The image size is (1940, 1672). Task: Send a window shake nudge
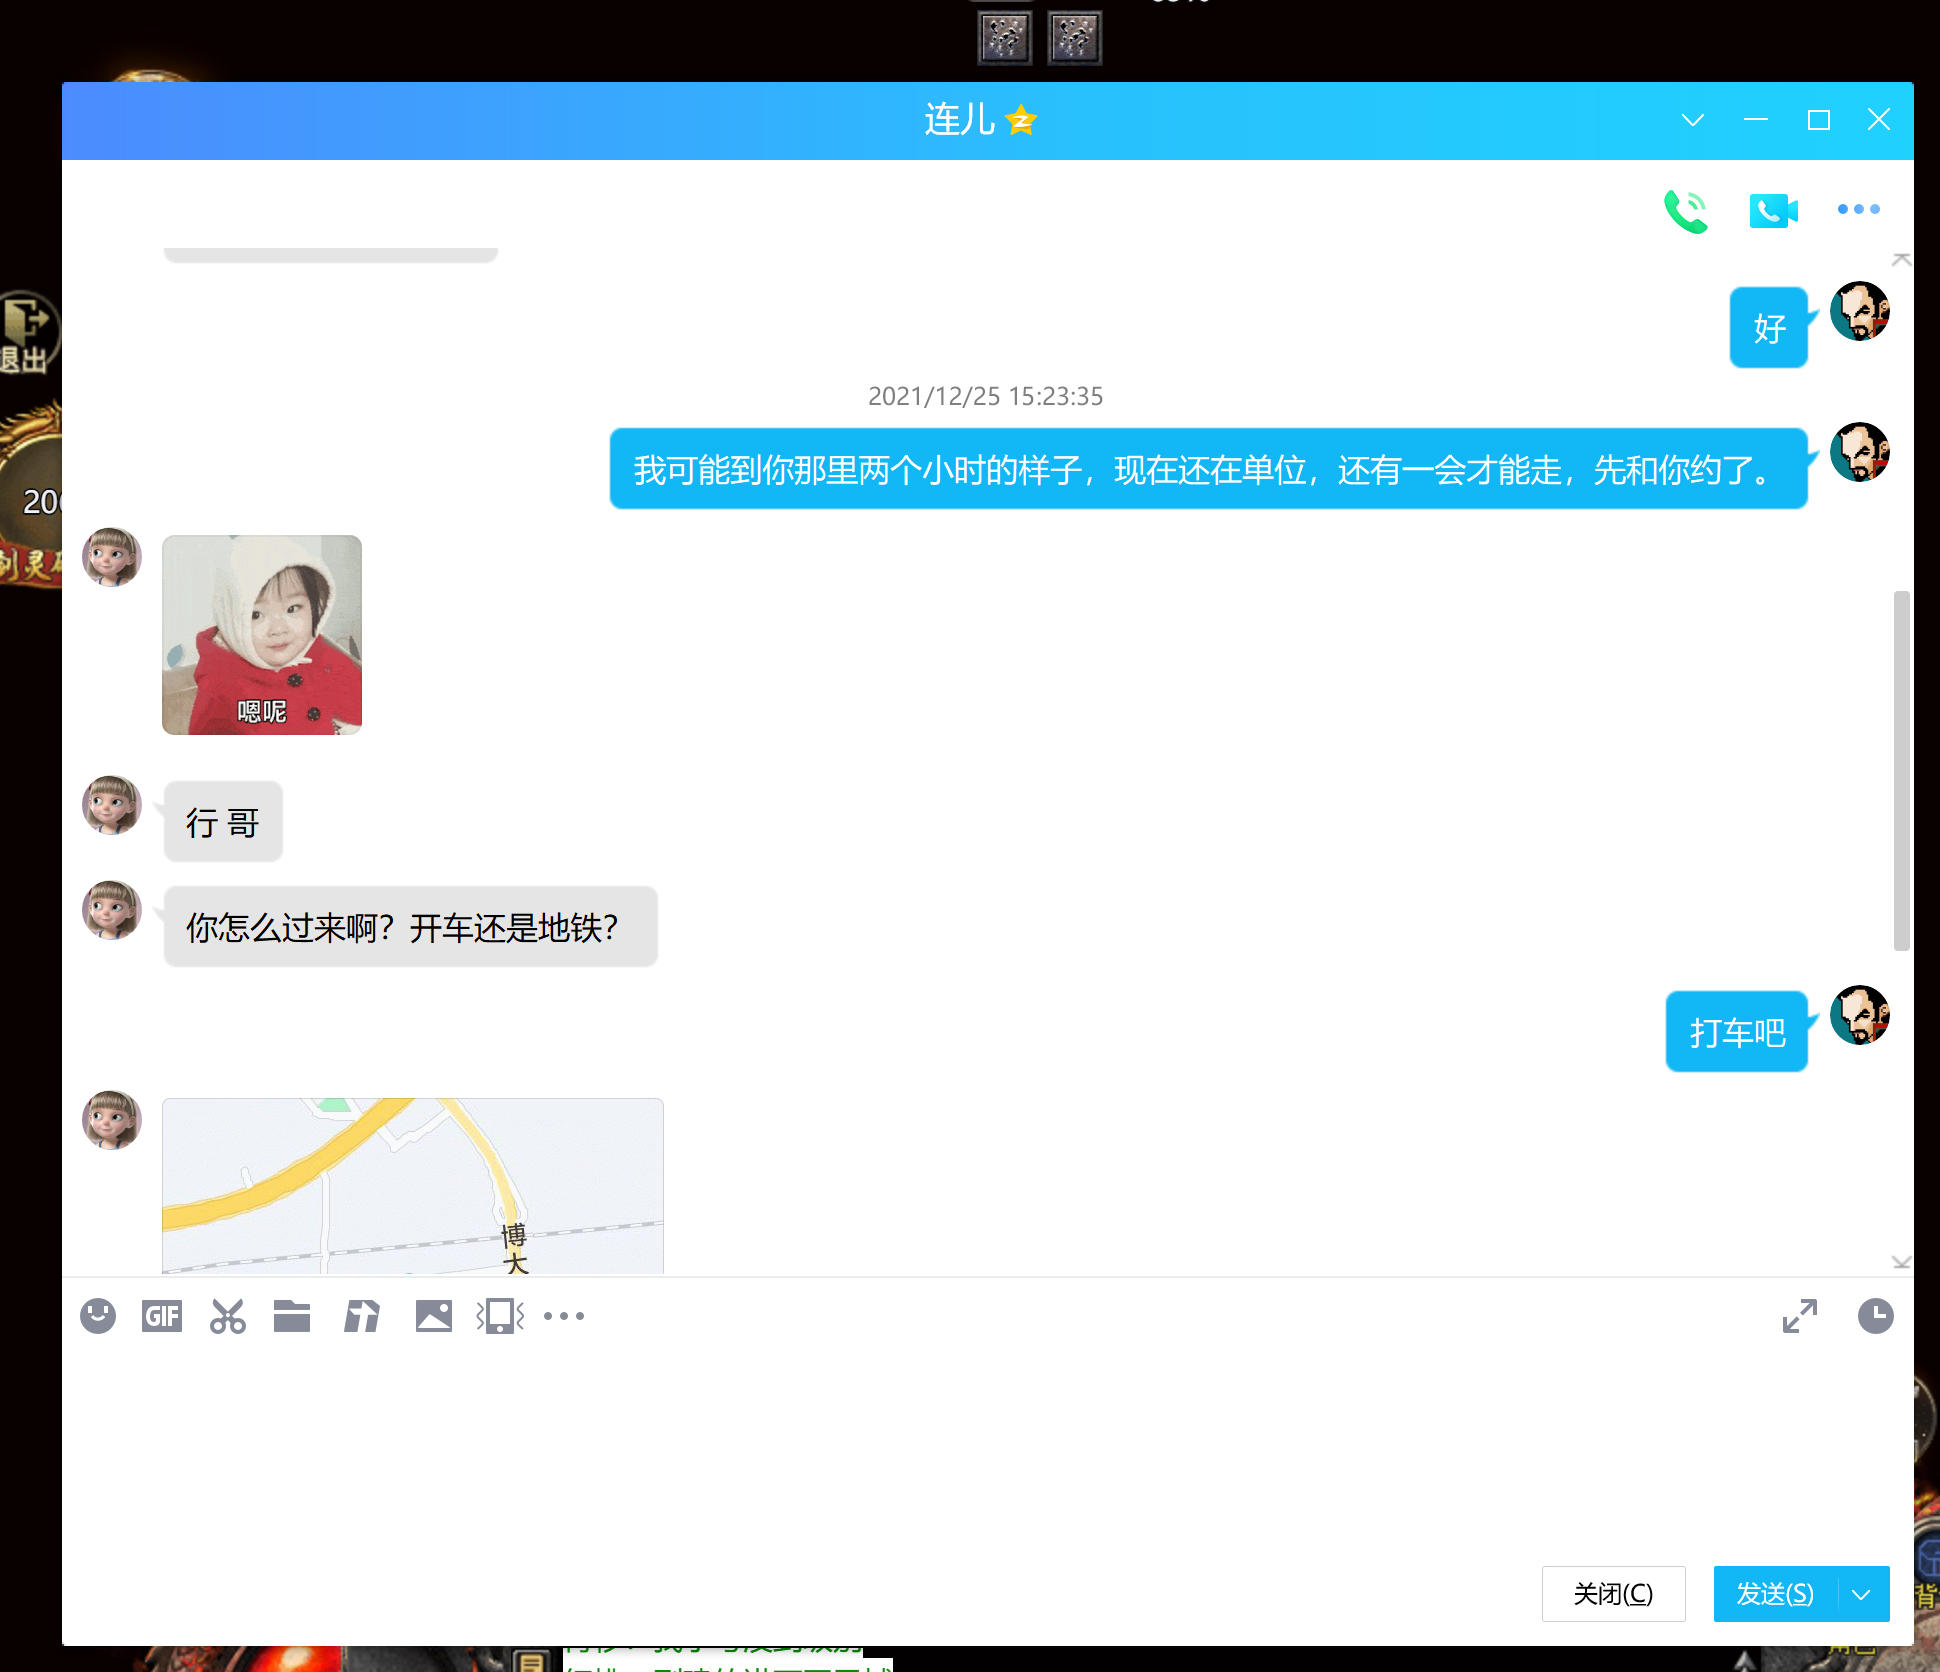500,1316
